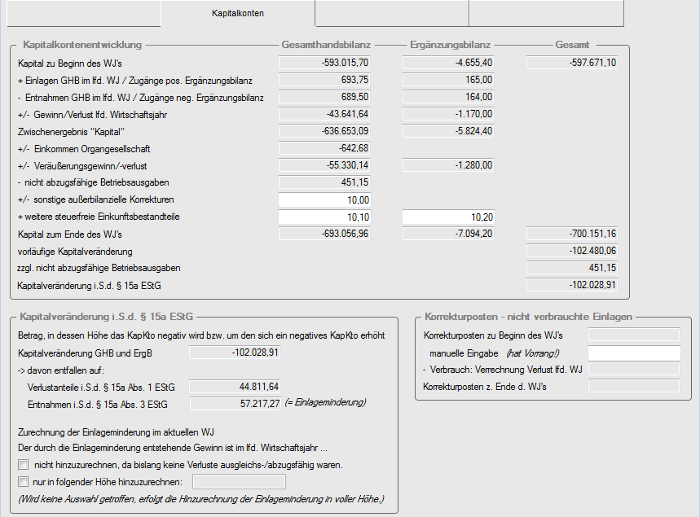
Task: Click 'Zurechnung der Einlageminderung im aktuellen WJ' label
Action: click(116, 432)
